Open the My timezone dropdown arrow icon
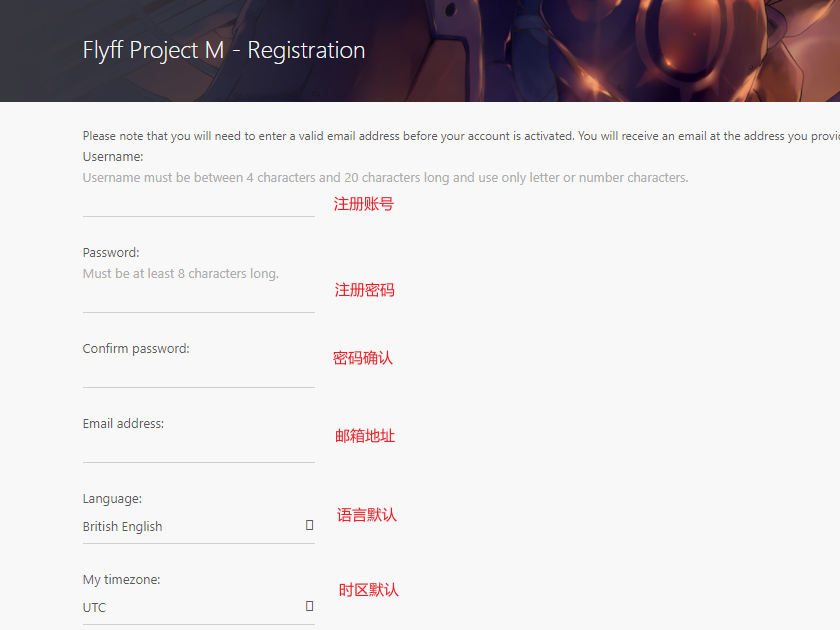 click(x=310, y=606)
